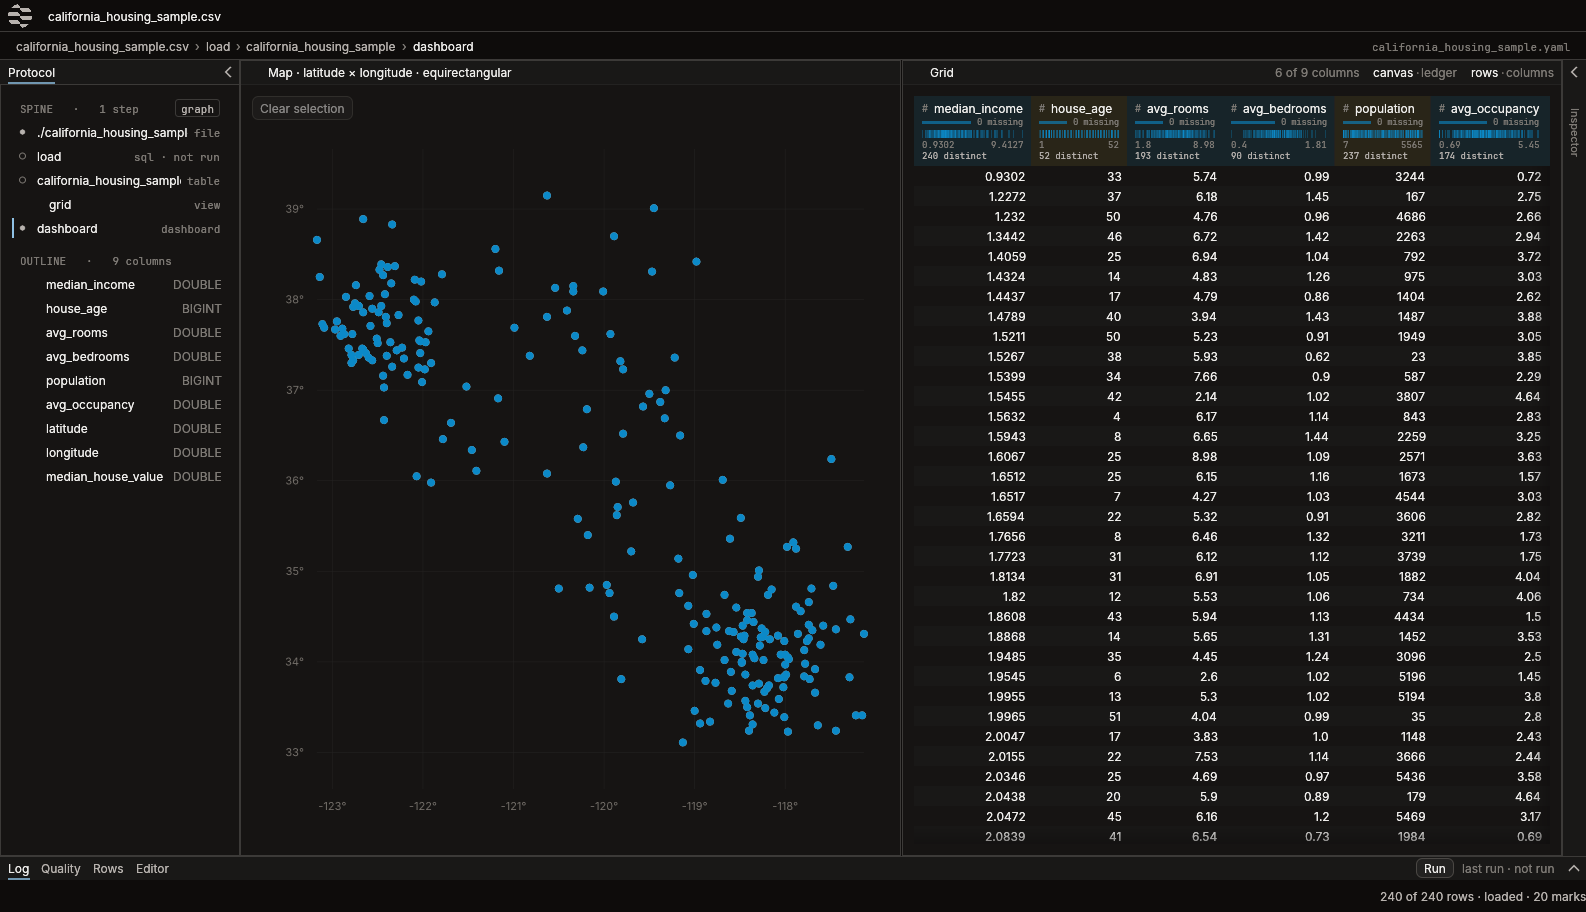
Task: Click the median_income histogram sparkline
Action: coord(972,134)
